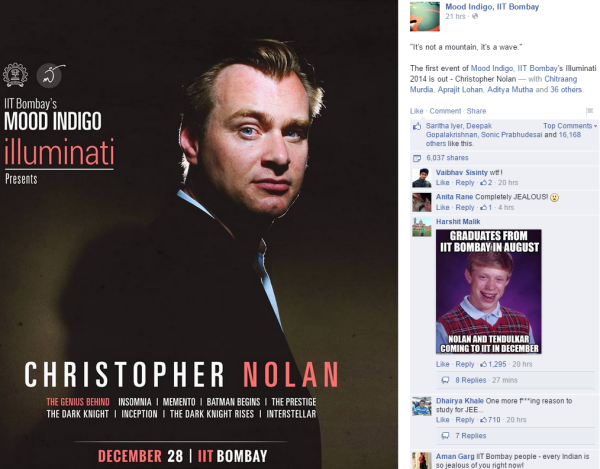Expand the 8 Replies thread
The width and height of the screenshot is (600, 469).
471,380
